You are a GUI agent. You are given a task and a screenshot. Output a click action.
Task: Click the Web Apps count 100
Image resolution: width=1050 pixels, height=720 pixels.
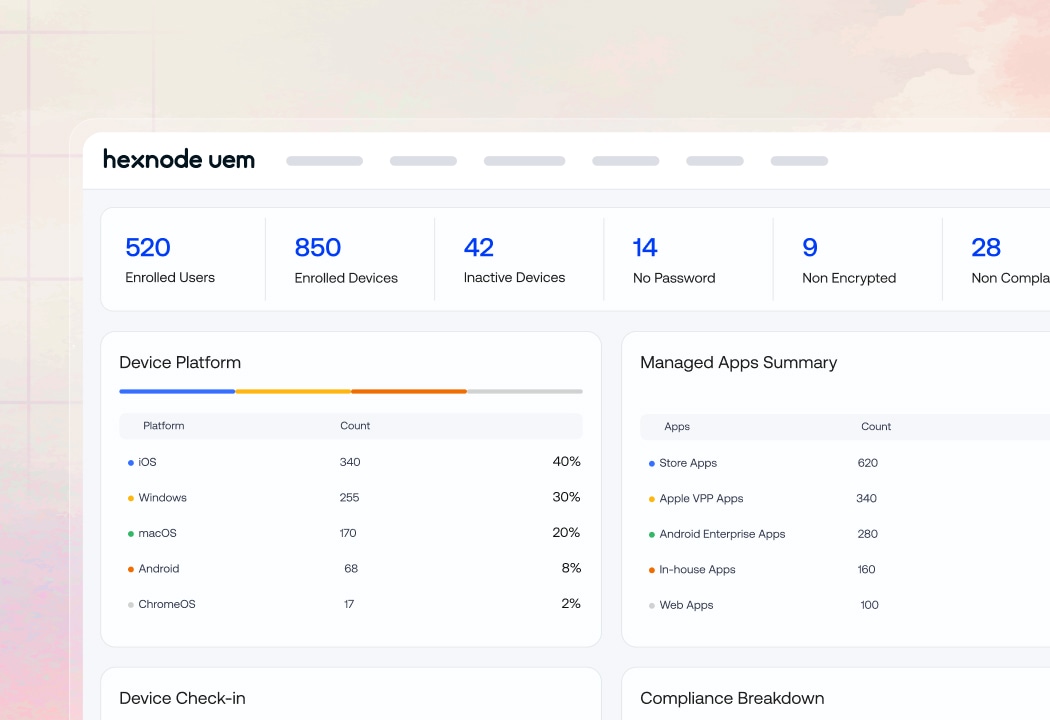tap(870, 605)
